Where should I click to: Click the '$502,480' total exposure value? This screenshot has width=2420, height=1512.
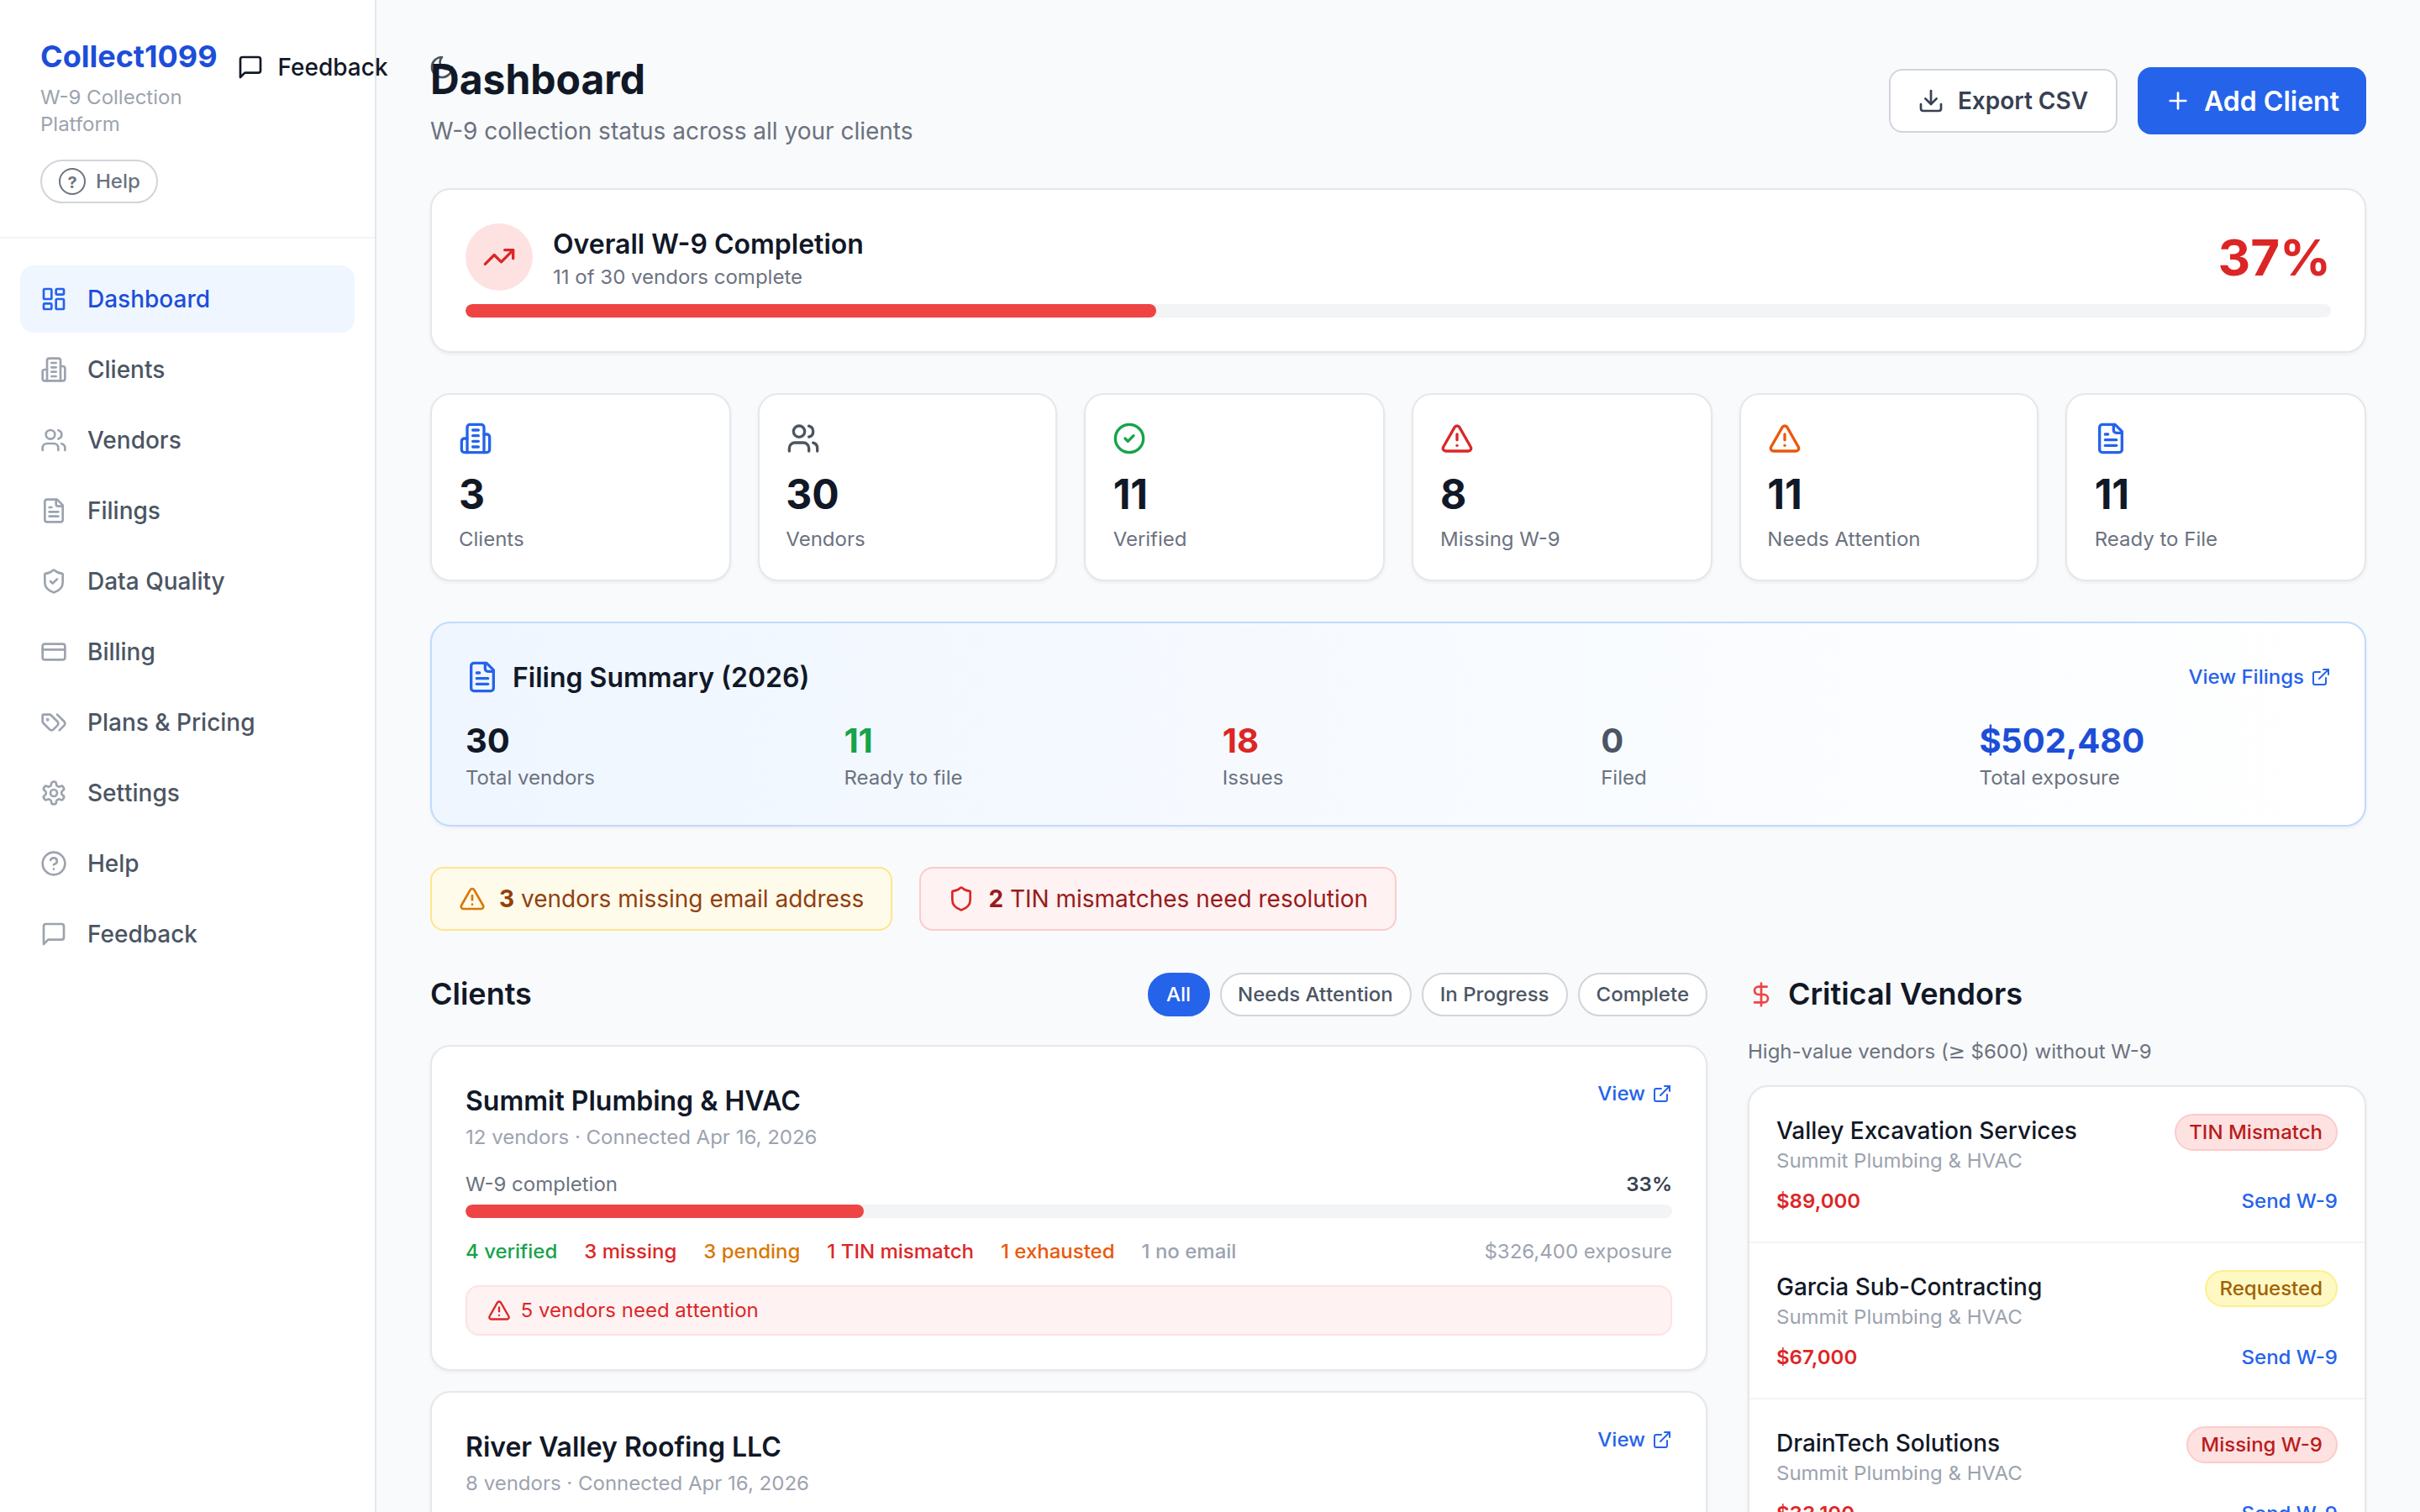[2061, 740]
